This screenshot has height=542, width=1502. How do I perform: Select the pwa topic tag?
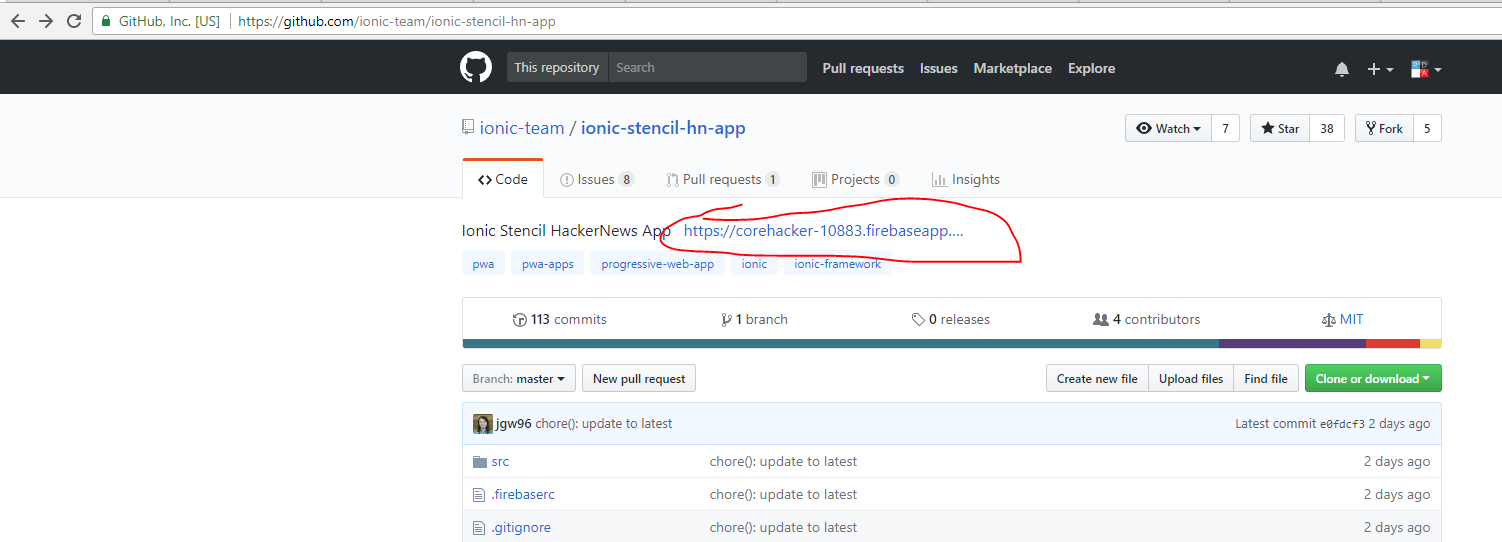point(483,264)
